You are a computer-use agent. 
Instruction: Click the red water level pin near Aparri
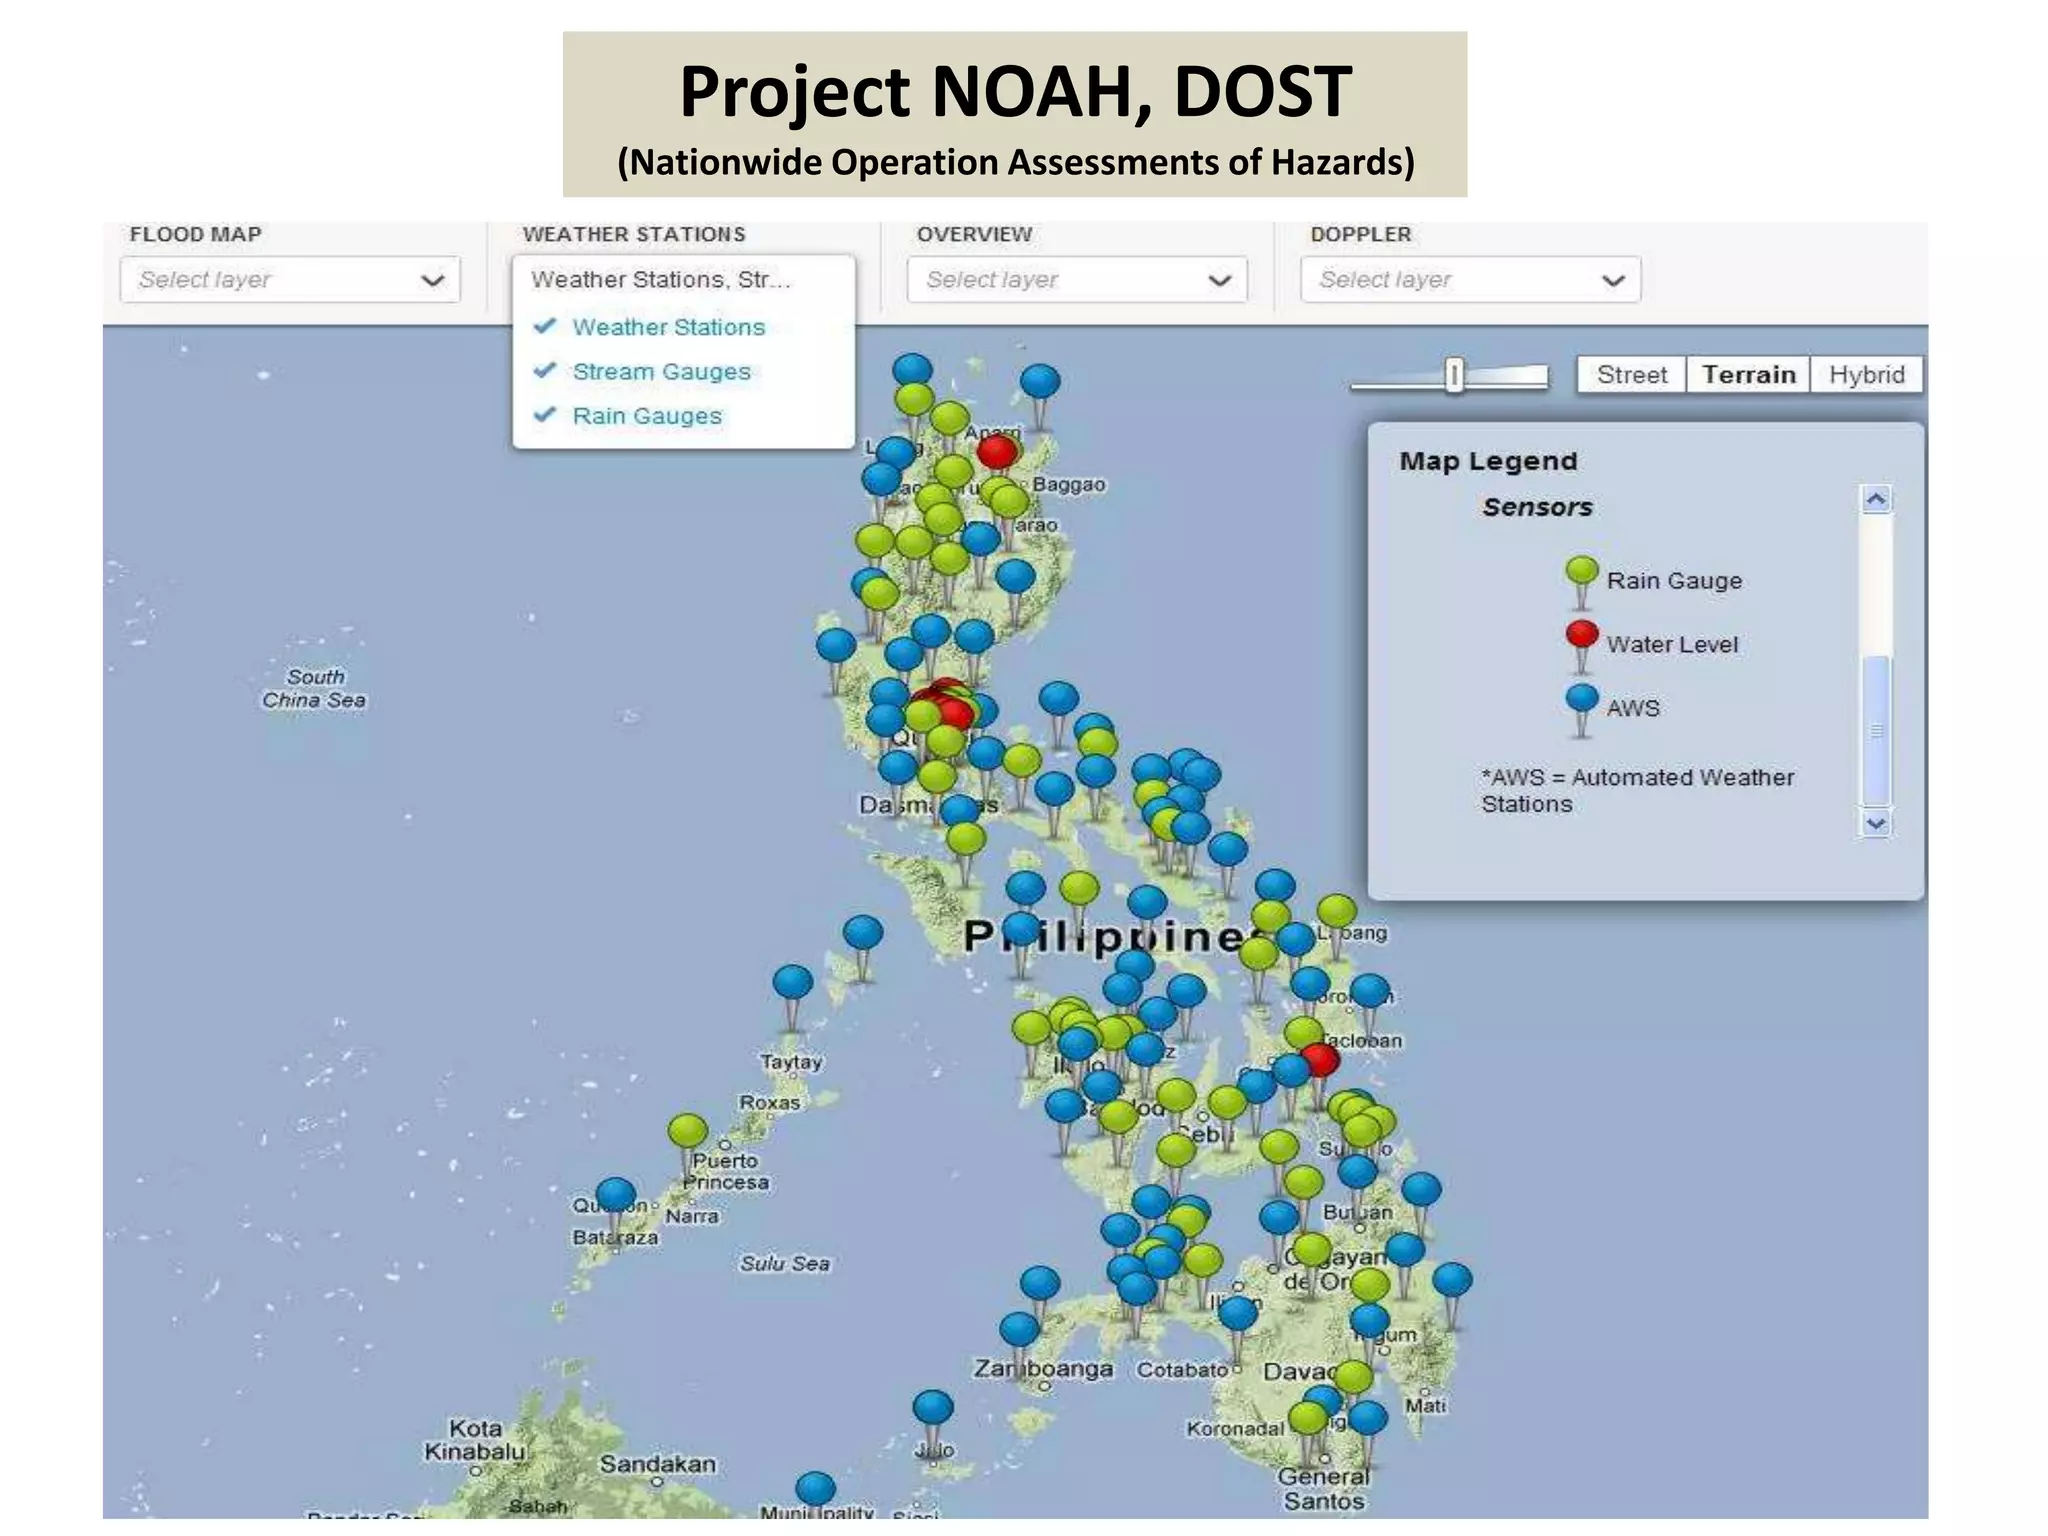[x=997, y=452]
